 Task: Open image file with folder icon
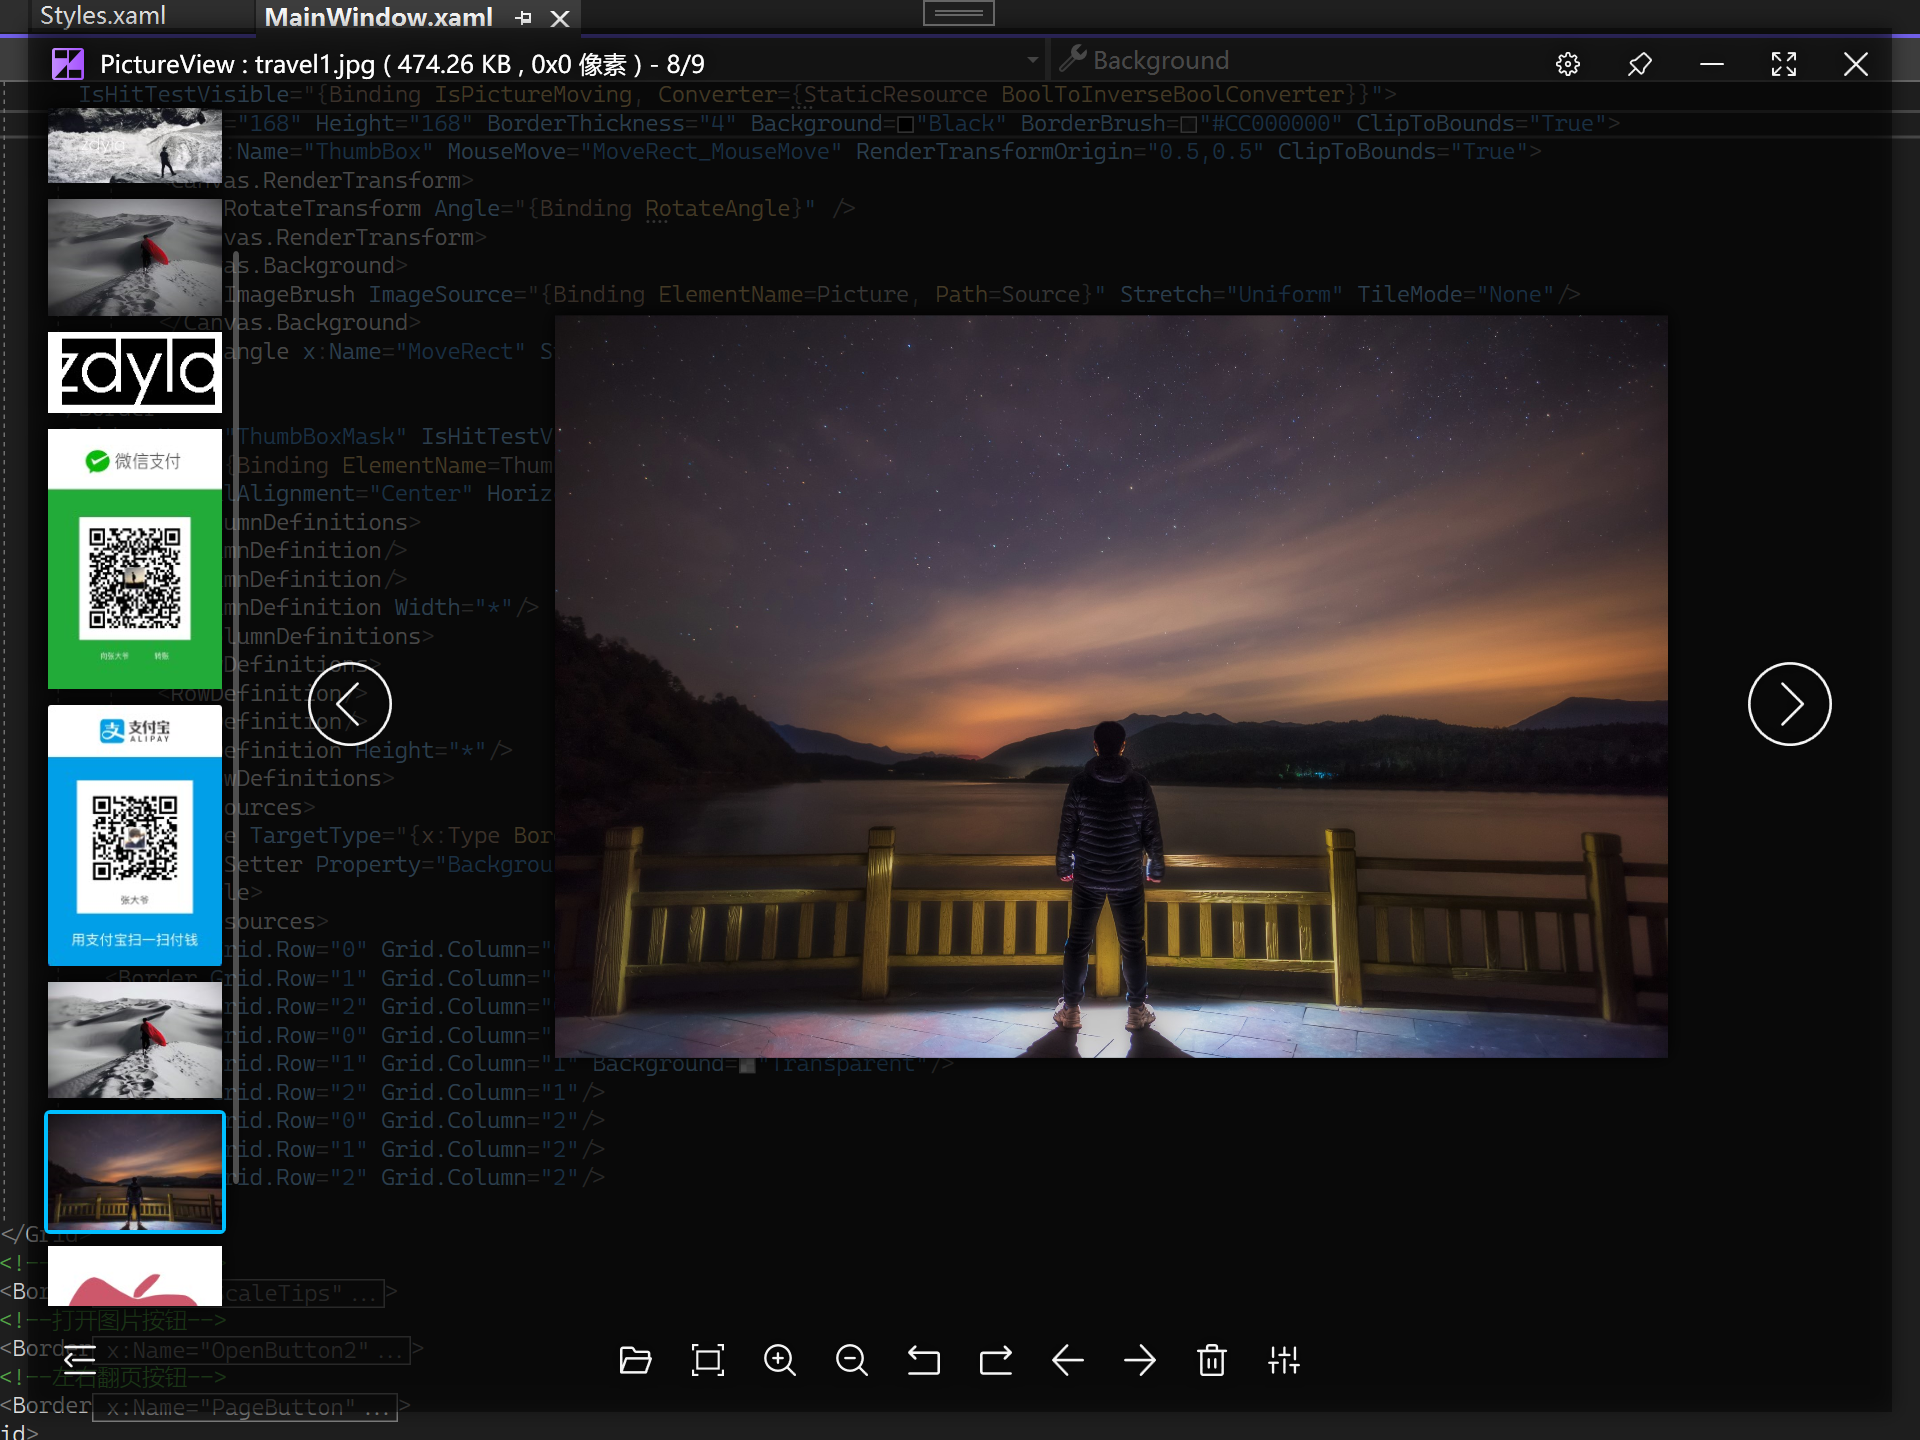pos(635,1360)
